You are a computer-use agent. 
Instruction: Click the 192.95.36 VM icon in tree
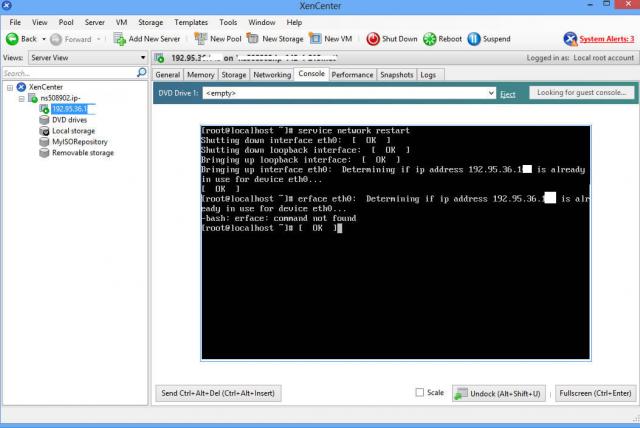click(x=44, y=109)
